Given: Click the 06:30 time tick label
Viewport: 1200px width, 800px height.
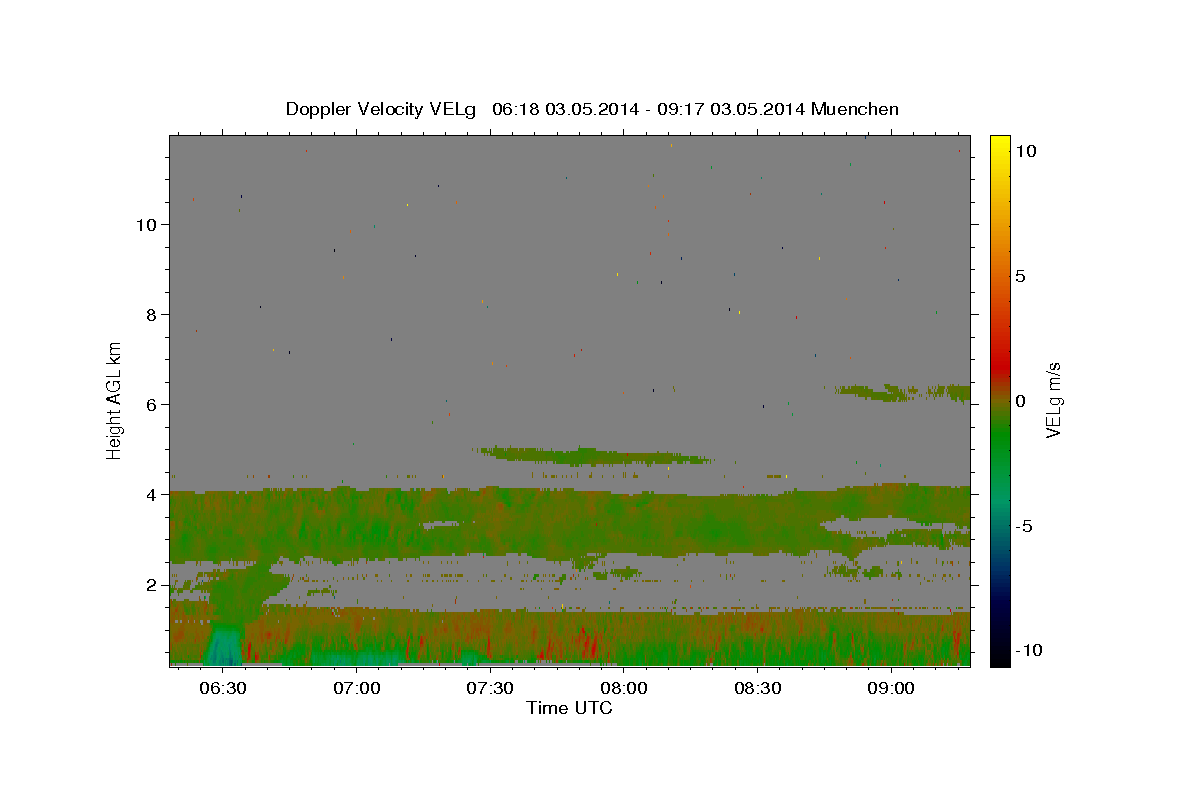Looking at the screenshot, I should (222, 688).
